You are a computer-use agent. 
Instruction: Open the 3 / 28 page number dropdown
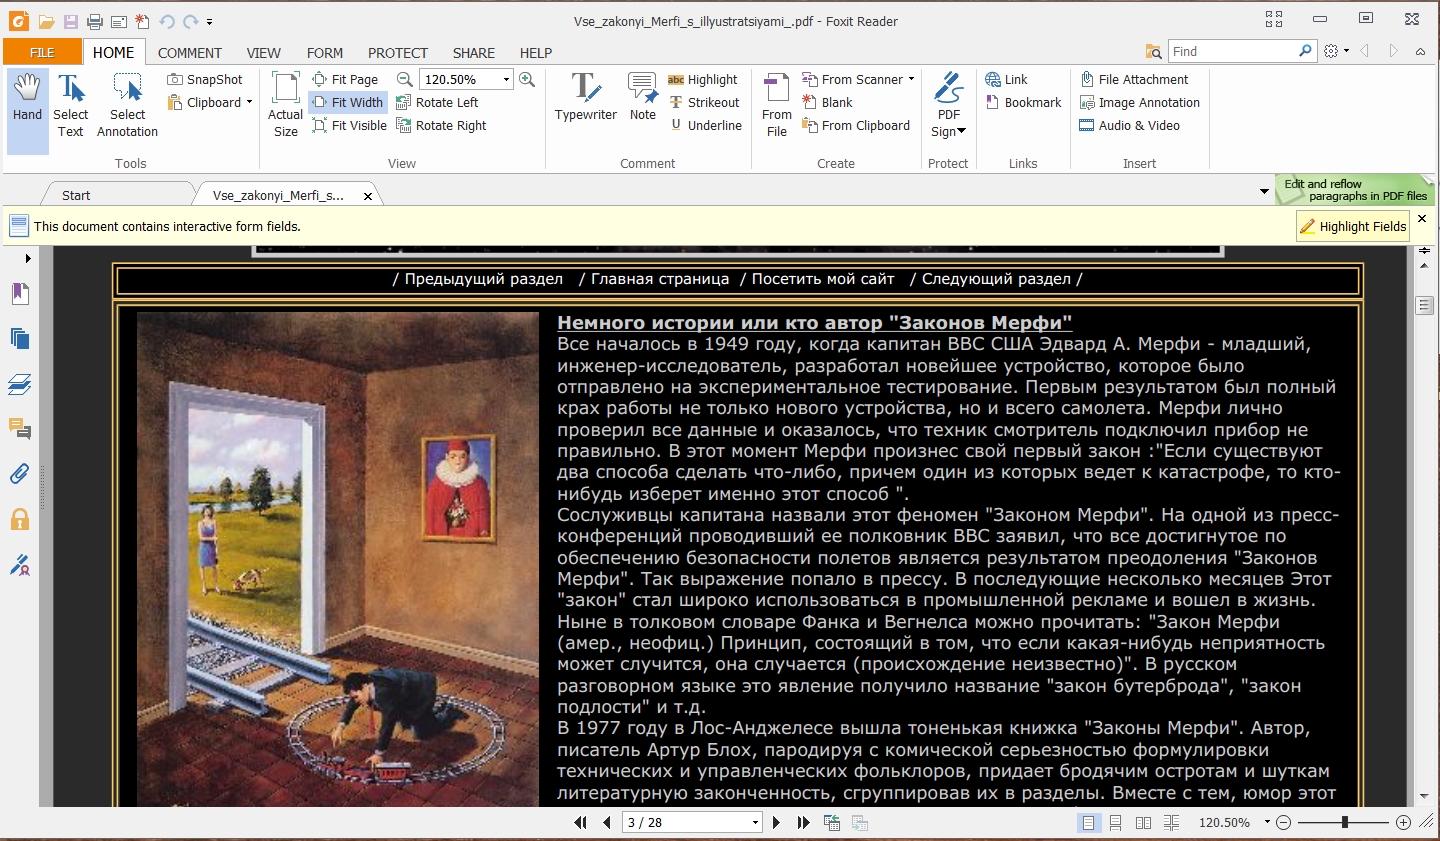point(755,822)
